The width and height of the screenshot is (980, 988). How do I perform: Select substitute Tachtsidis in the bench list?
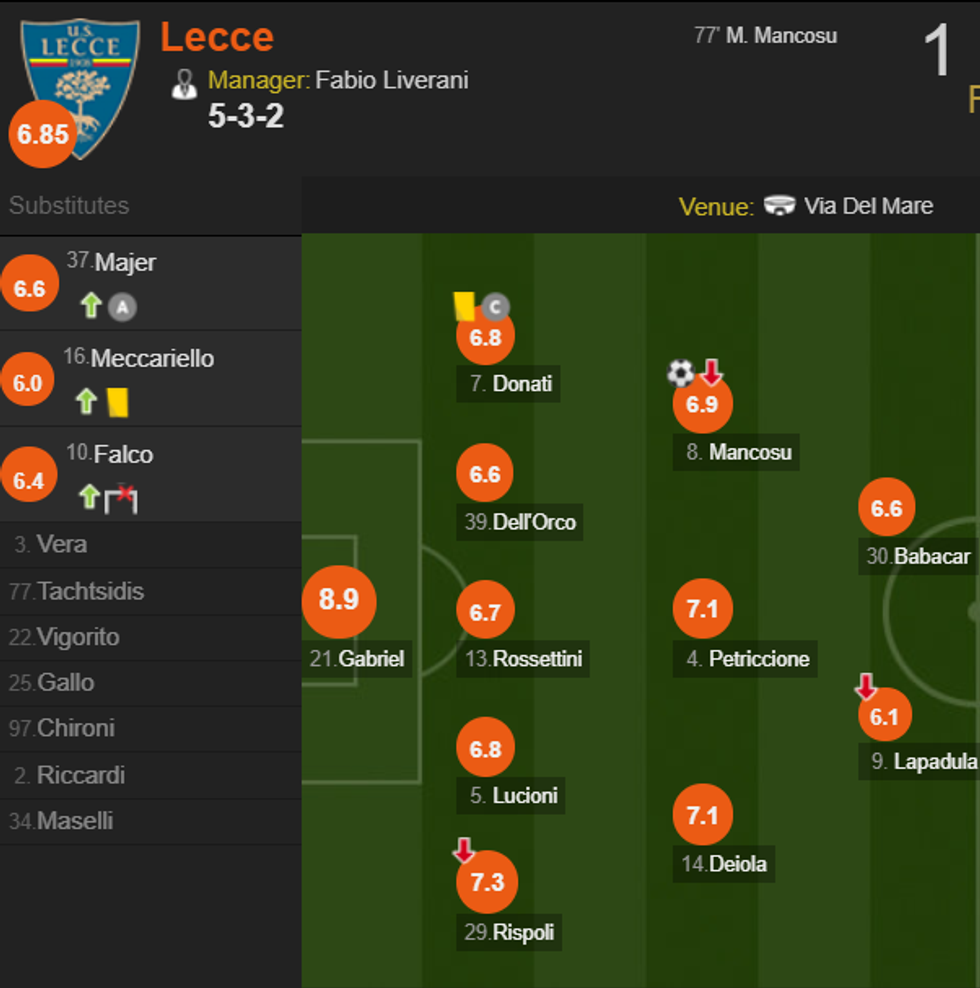[90, 591]
